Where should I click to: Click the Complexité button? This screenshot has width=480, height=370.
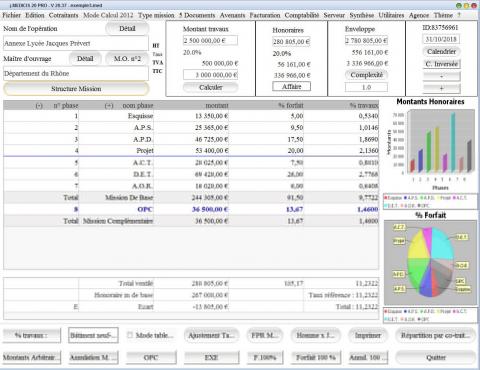[x=366, y=75]
